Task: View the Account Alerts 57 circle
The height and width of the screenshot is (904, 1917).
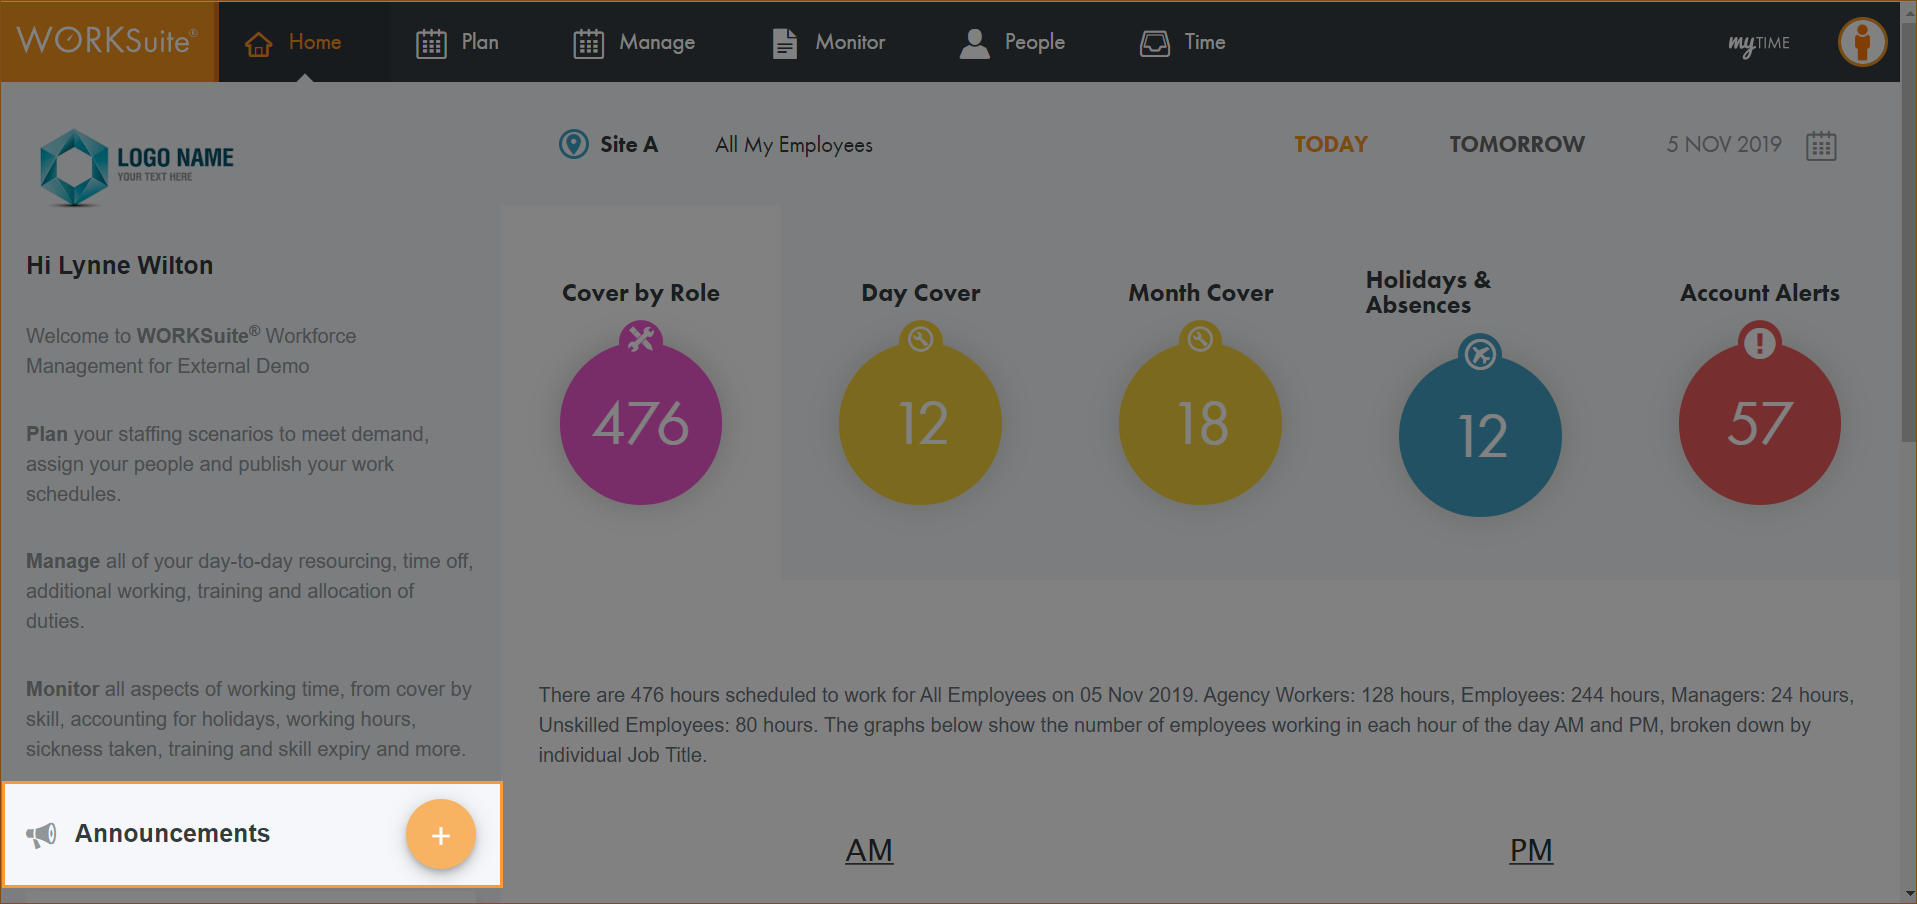Action: point(1759,423)
